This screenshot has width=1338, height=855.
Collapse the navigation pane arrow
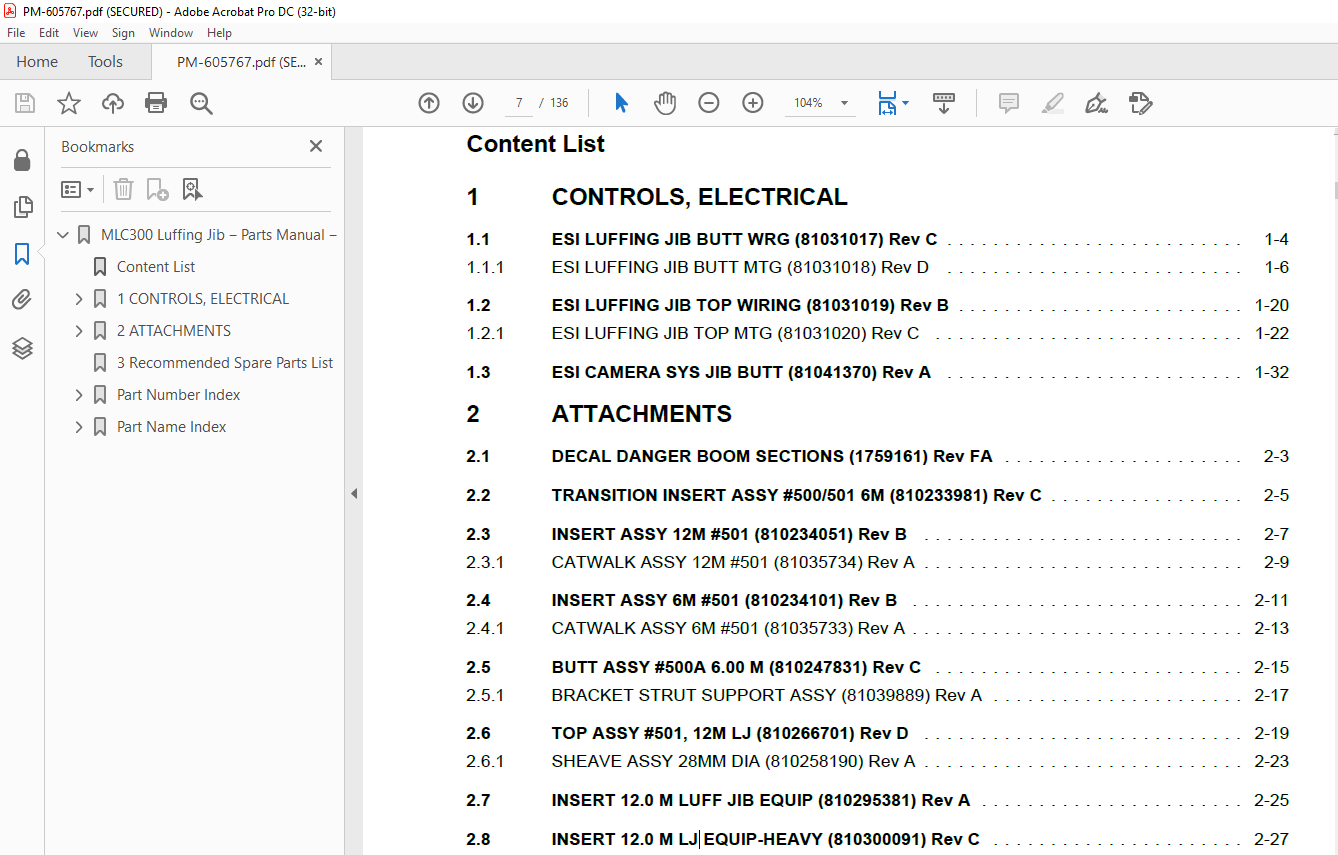[x=353, y=493]
